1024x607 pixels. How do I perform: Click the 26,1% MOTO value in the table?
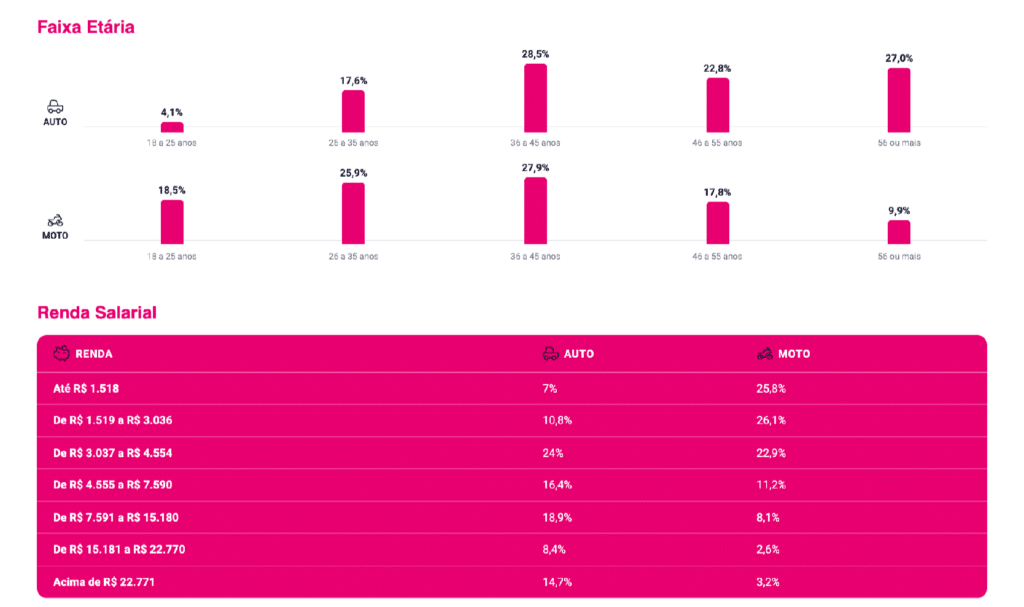(771, 420)
